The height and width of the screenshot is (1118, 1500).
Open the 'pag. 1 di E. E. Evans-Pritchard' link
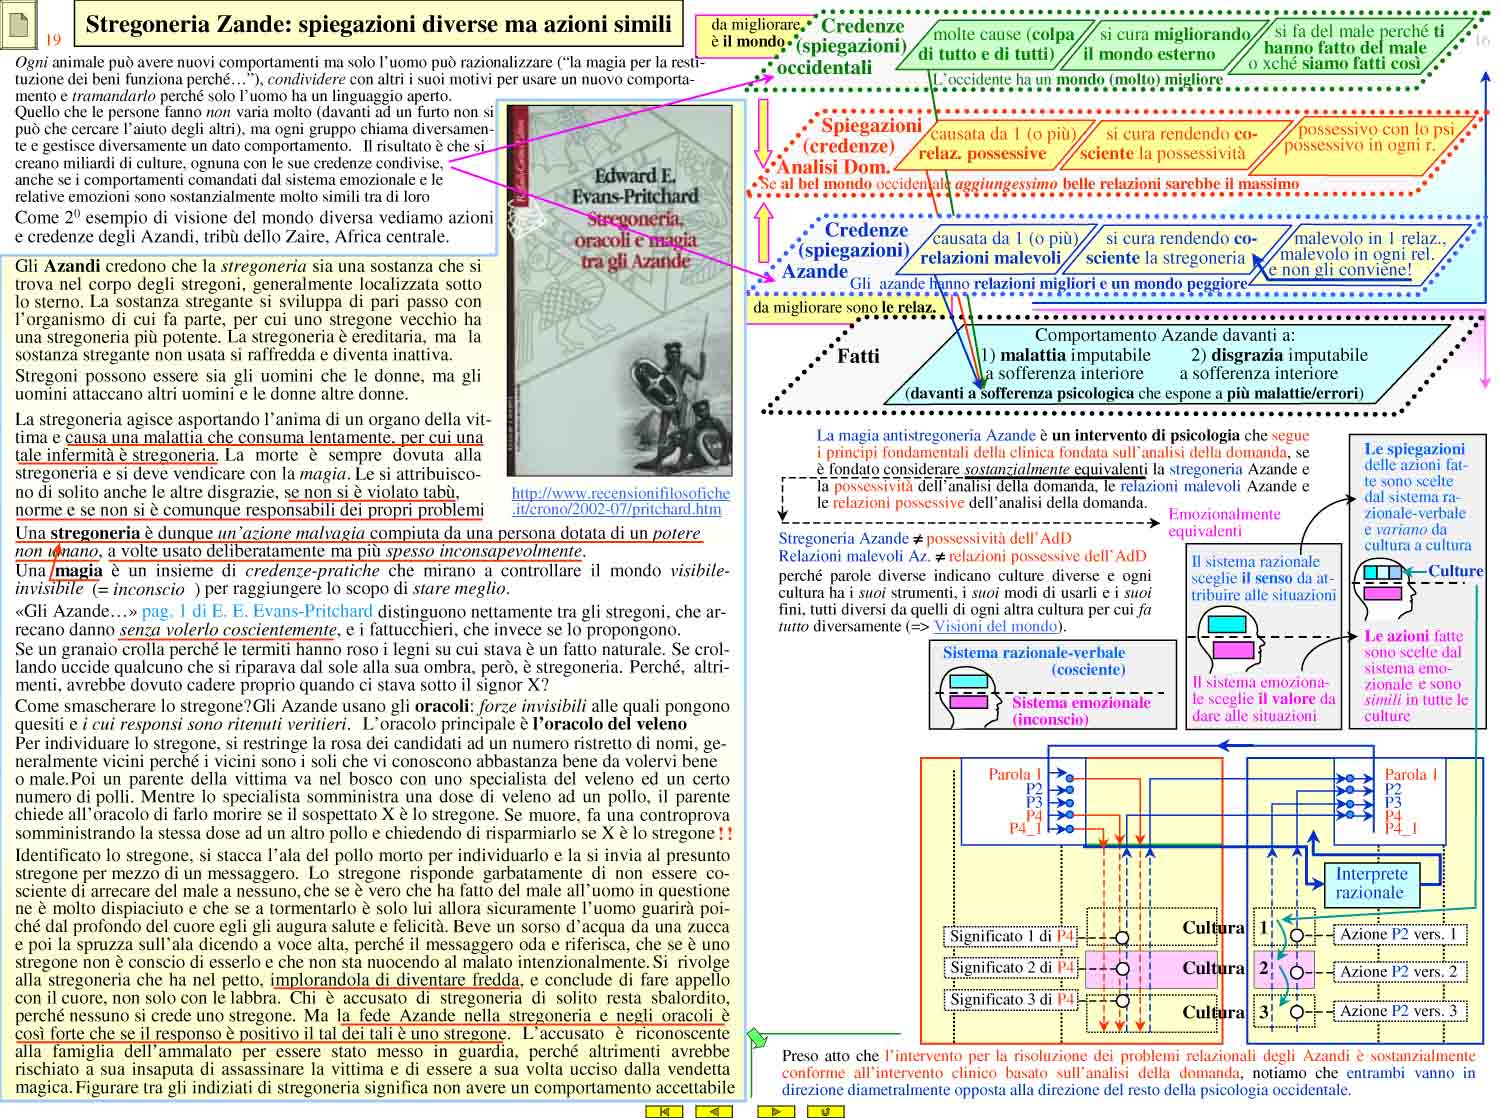tap(257, 611)
